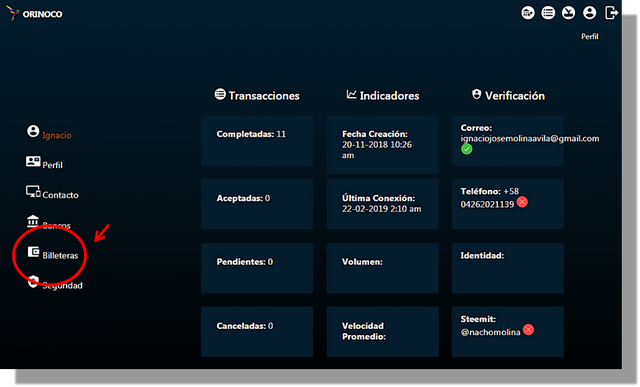Select the Ignacio user name in sidebar

click(x=57, y=135)
